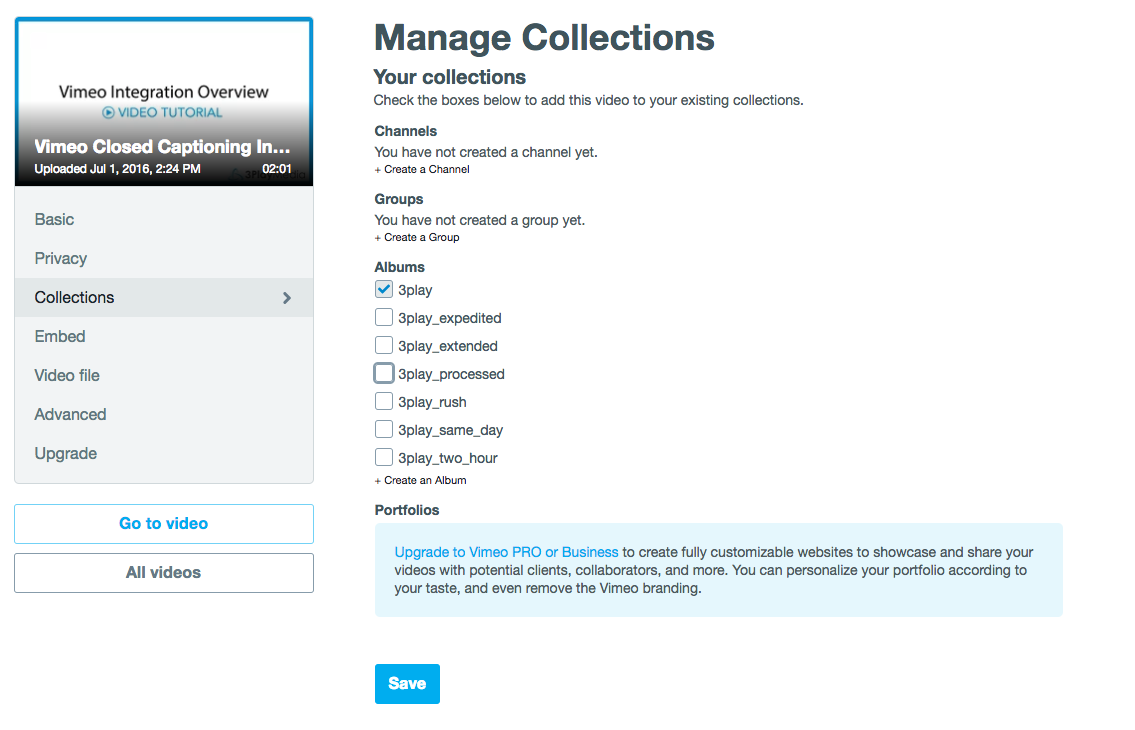Click the 3play_extended album label
This screenshot has height=730, width=1135.
coord(447,346)
